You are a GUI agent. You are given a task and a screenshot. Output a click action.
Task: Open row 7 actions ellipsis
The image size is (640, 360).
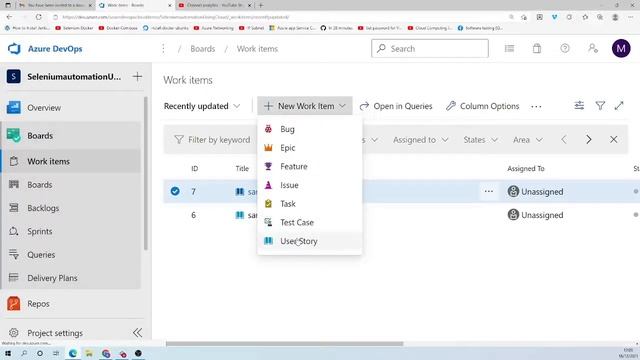(x=489, y=191)
